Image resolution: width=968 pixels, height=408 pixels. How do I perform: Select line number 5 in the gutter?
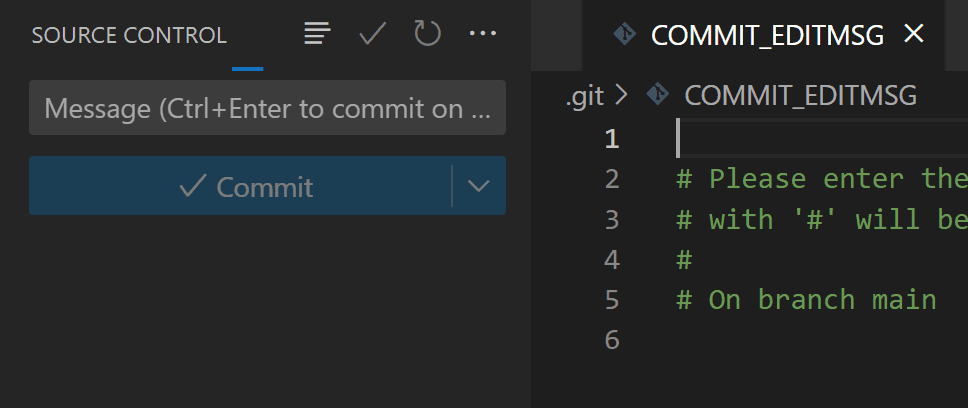611,300
